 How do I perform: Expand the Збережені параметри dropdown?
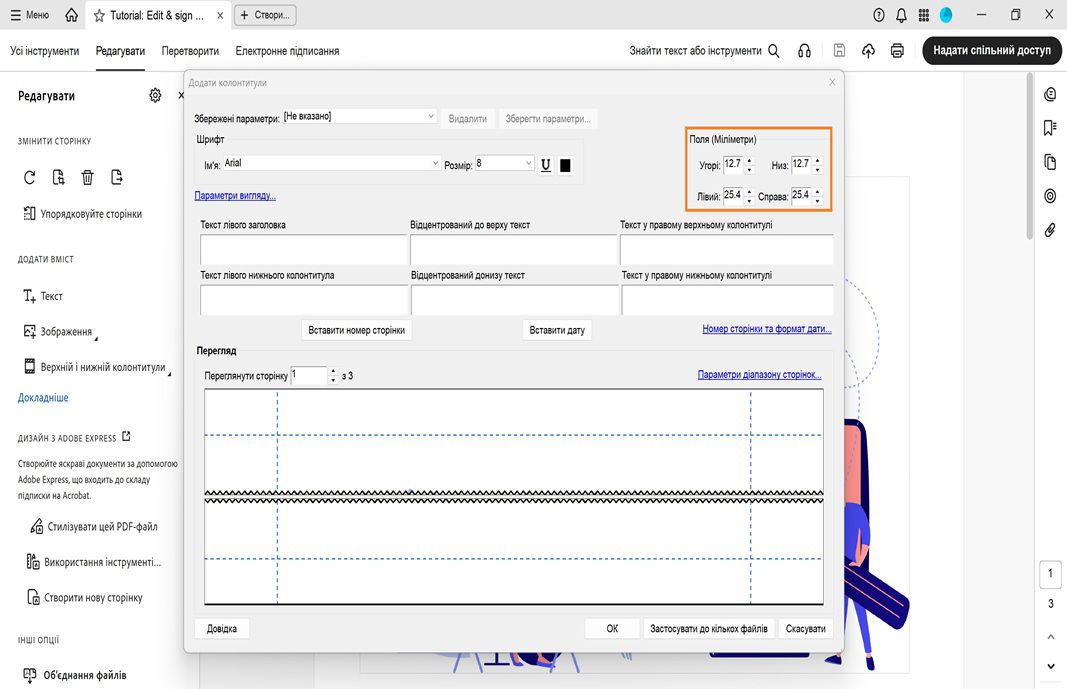(x=431, y=116)
